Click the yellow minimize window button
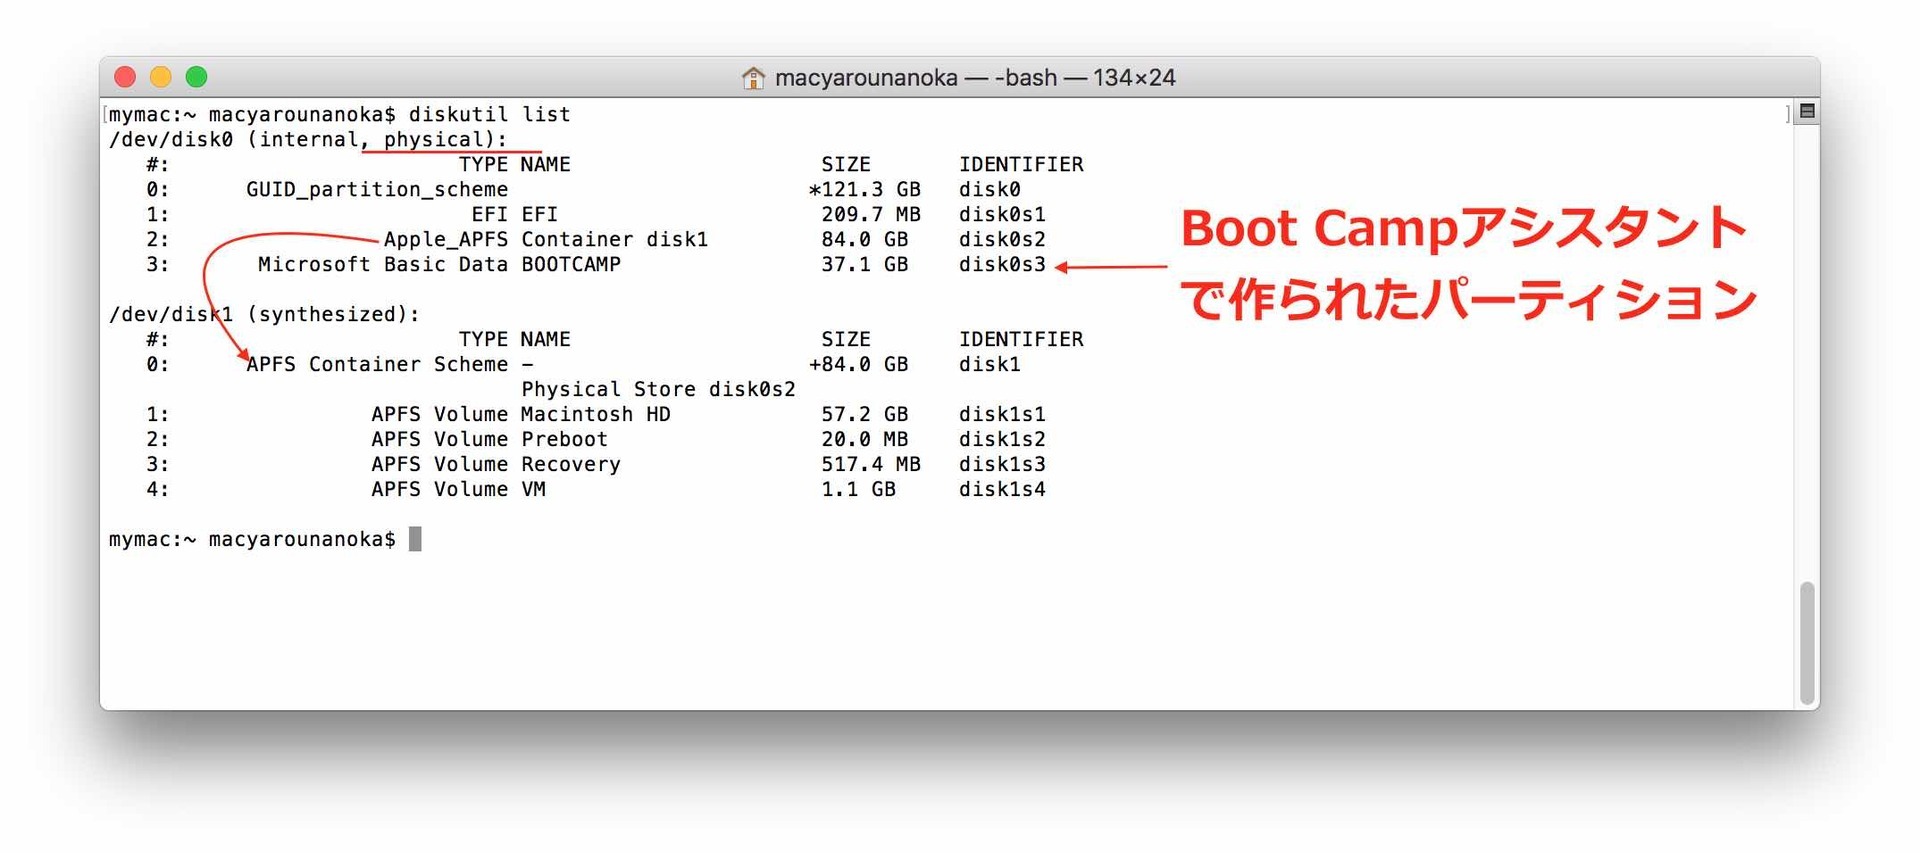This screenshot has width=1920, height=853. 161,77
